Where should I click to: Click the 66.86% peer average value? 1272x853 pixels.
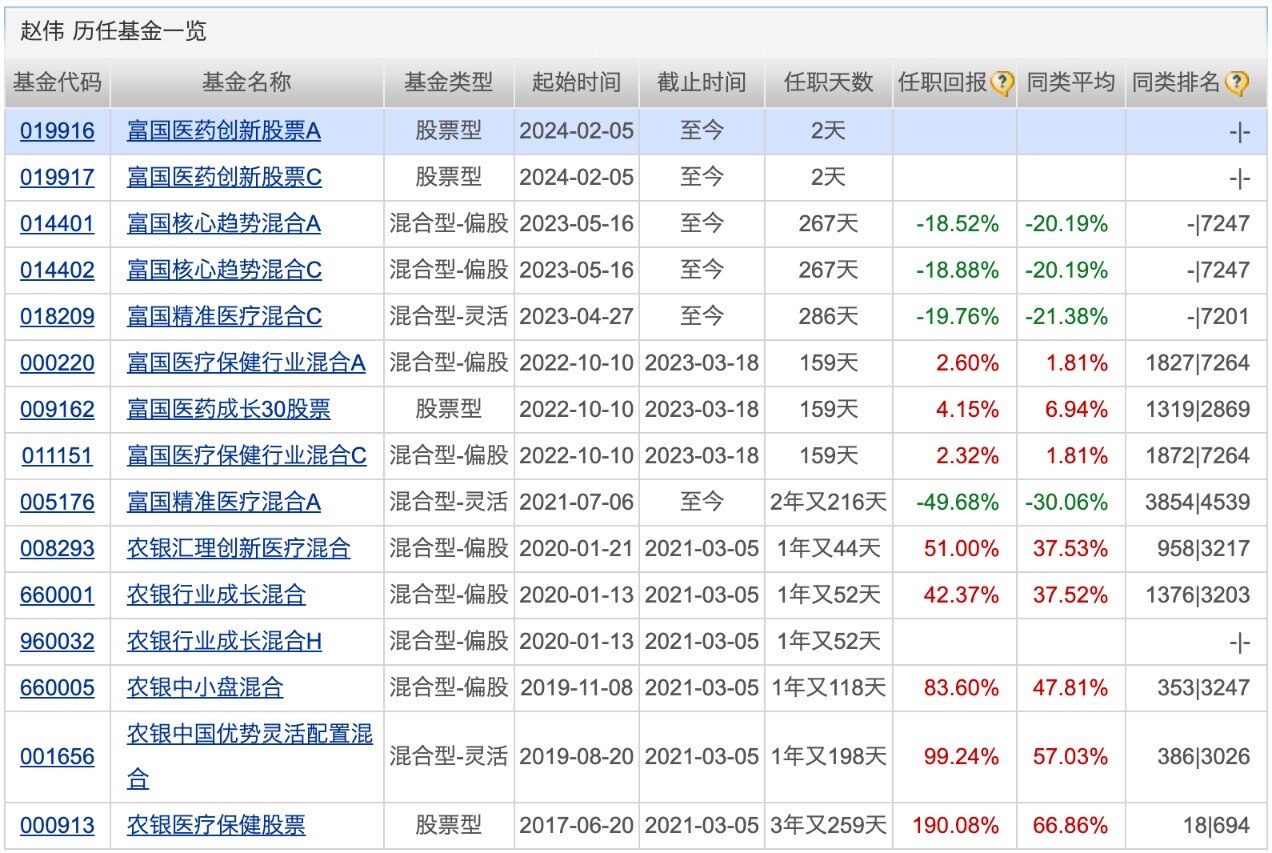tap(1070, 826)
